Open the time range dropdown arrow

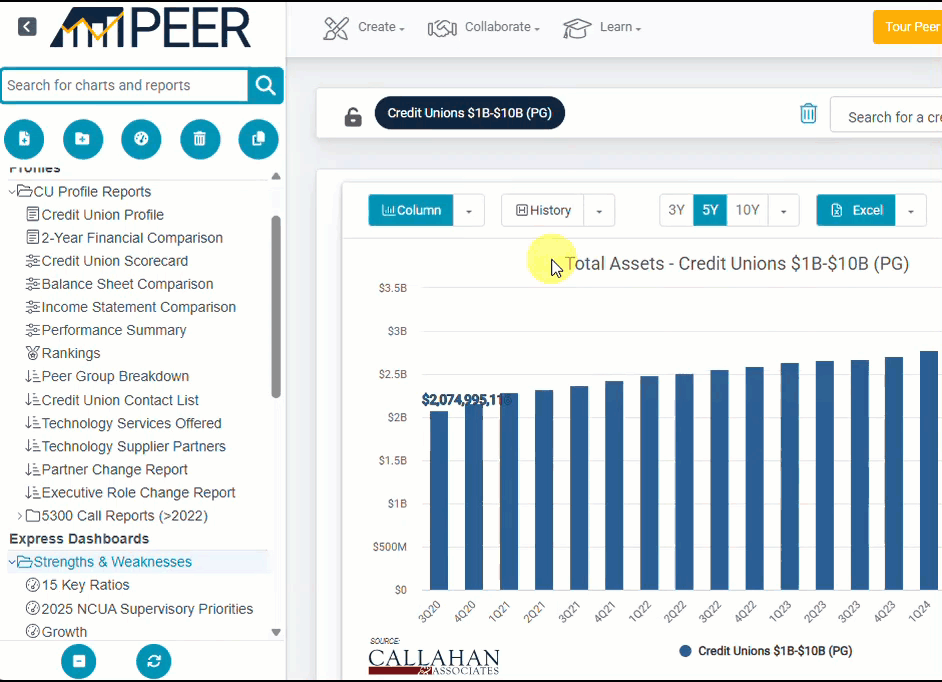783,210
